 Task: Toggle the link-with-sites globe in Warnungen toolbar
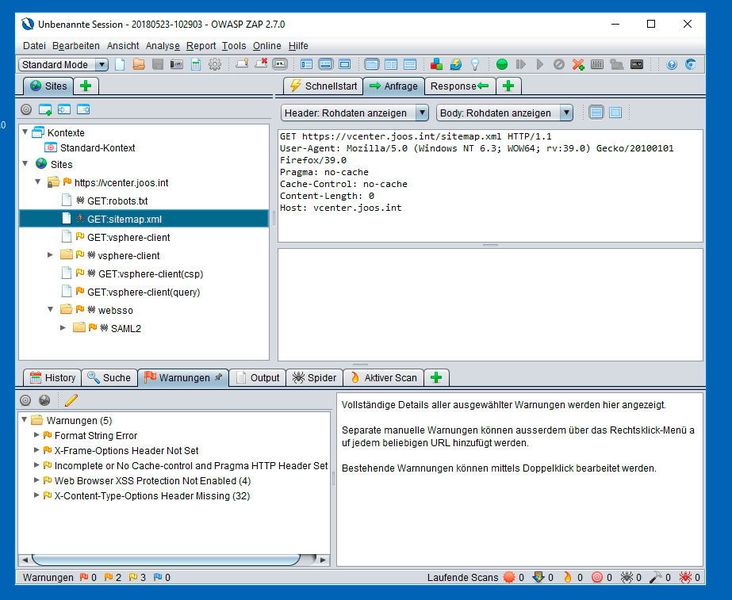tap(44, 400)
